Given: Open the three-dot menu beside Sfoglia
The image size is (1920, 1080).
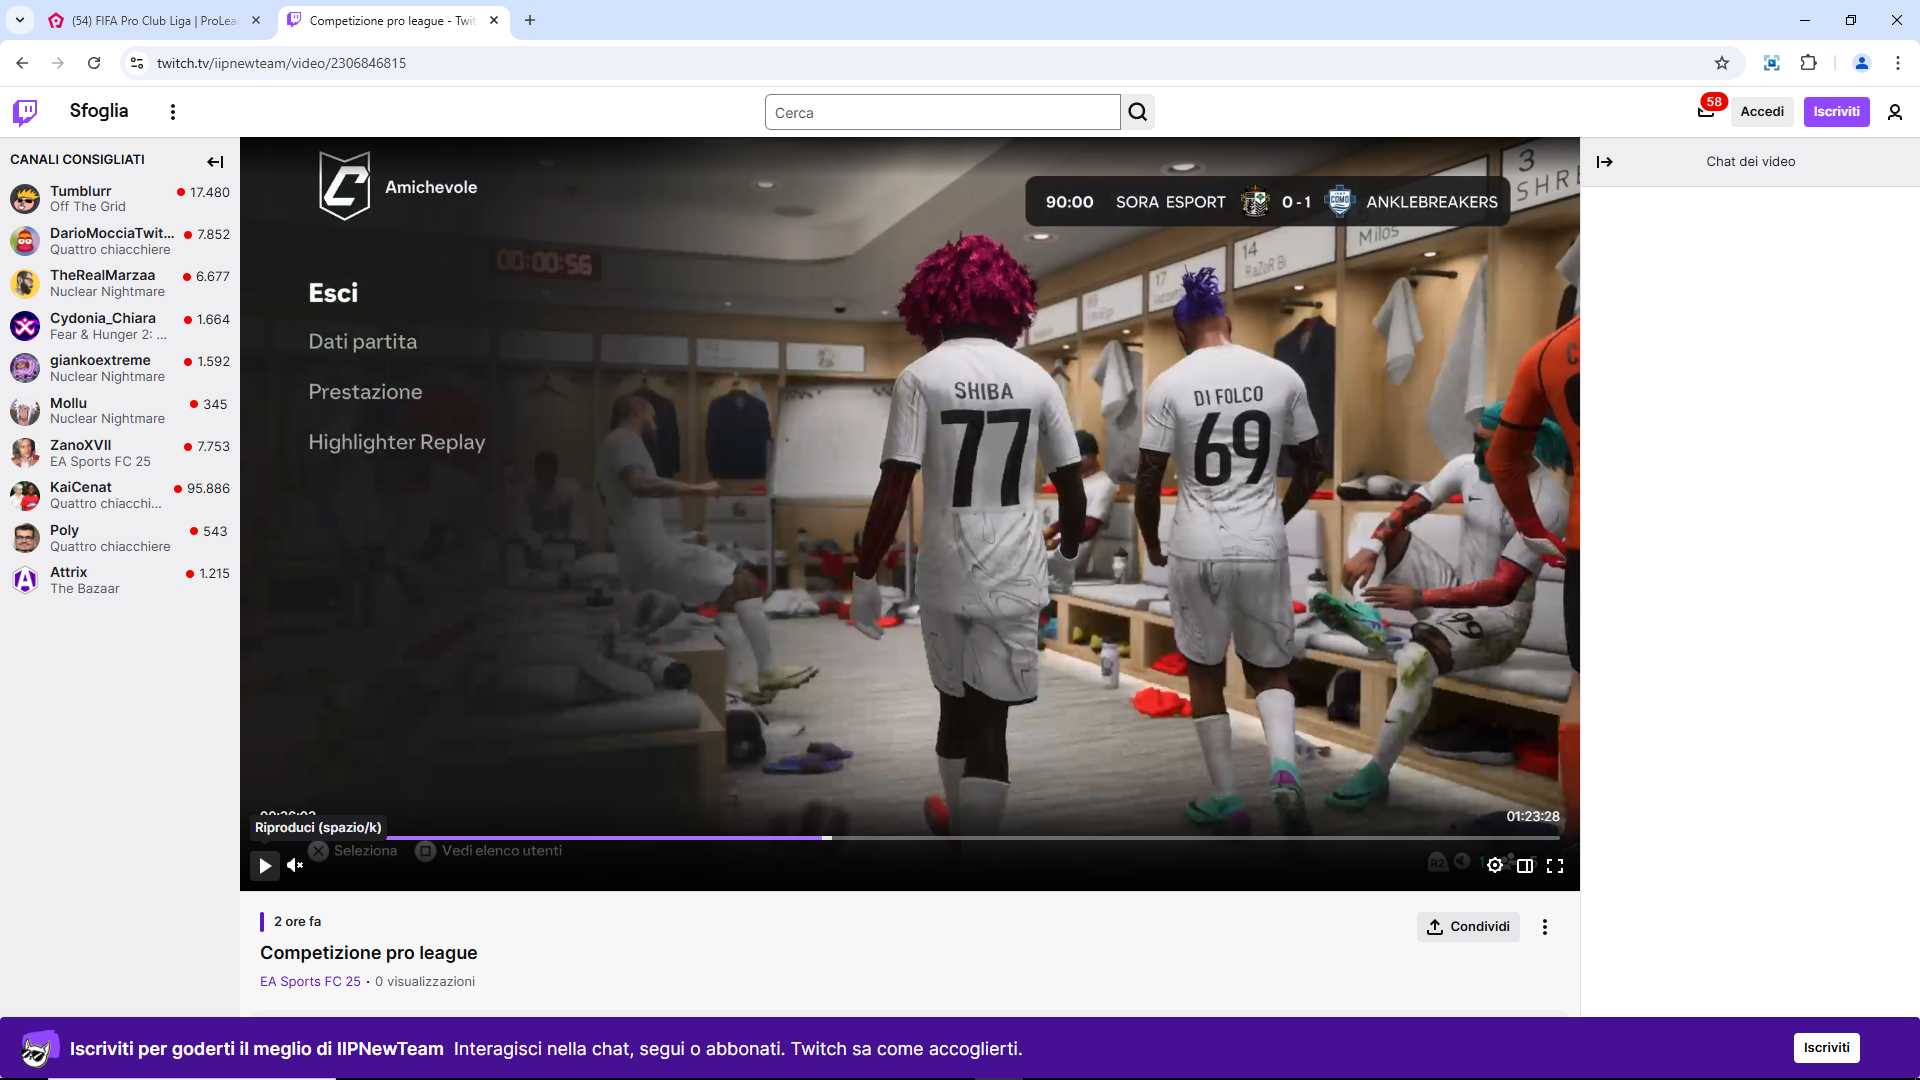Looking at the screenshot, I should 173,112.
